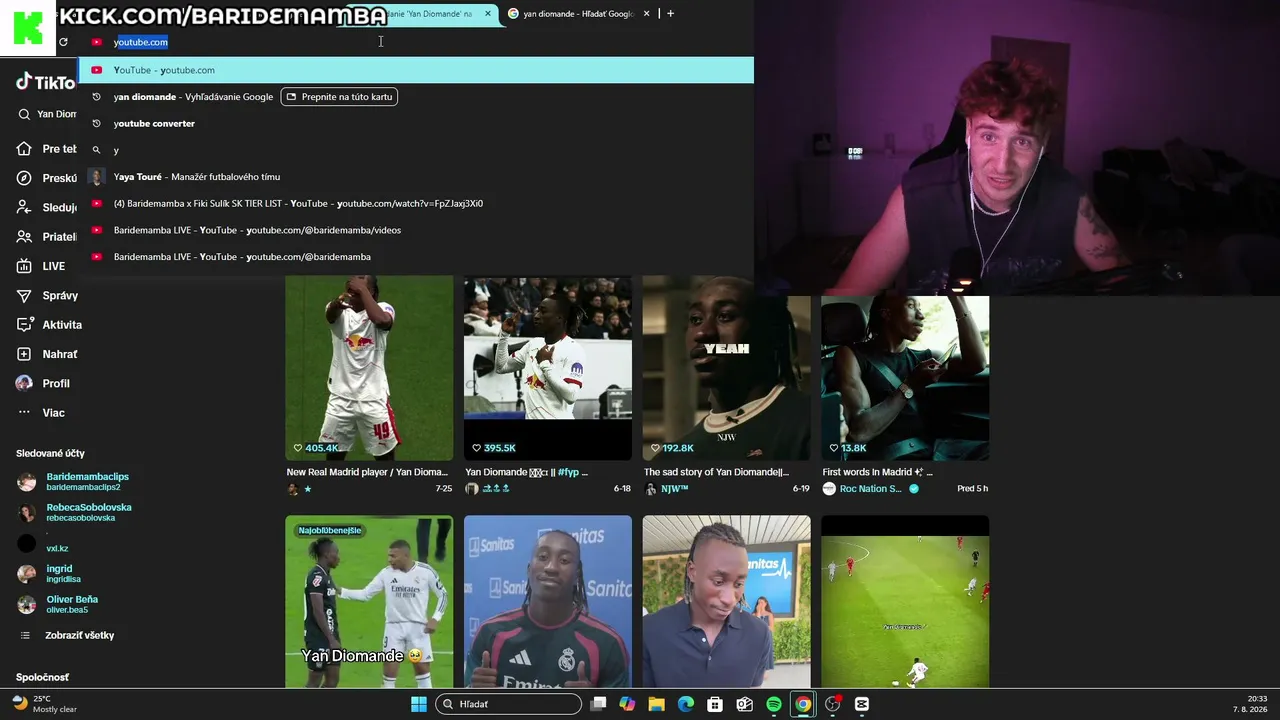Go to the Pre teba home feed
Image resolution: width=1280 pixels, height=720 pixels.
pyautogui.click(x=47, y=149)
